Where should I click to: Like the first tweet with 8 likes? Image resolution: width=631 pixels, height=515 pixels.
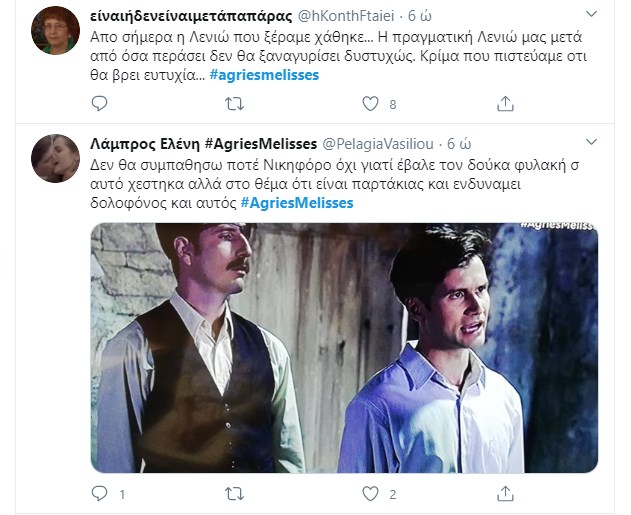(x=371, y=103)
